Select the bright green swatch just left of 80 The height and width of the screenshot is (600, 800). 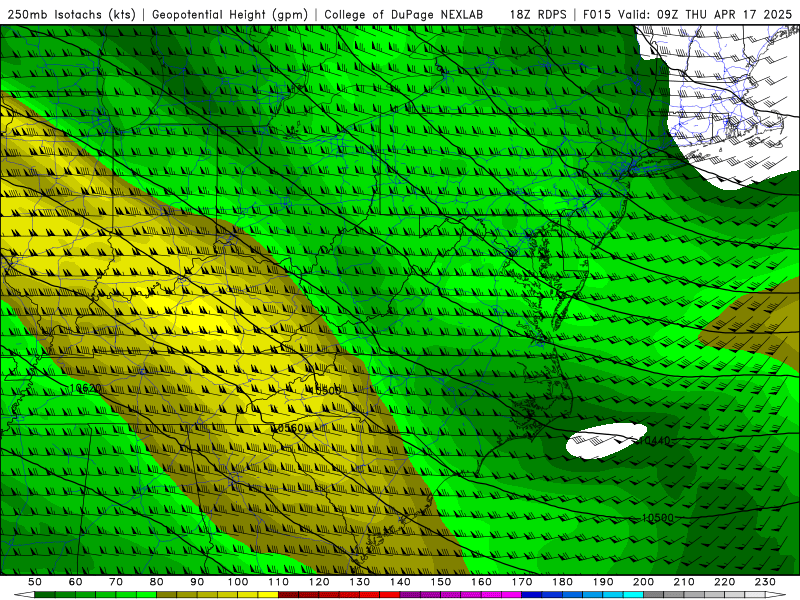pyautogui.click(x=146, y=595)
